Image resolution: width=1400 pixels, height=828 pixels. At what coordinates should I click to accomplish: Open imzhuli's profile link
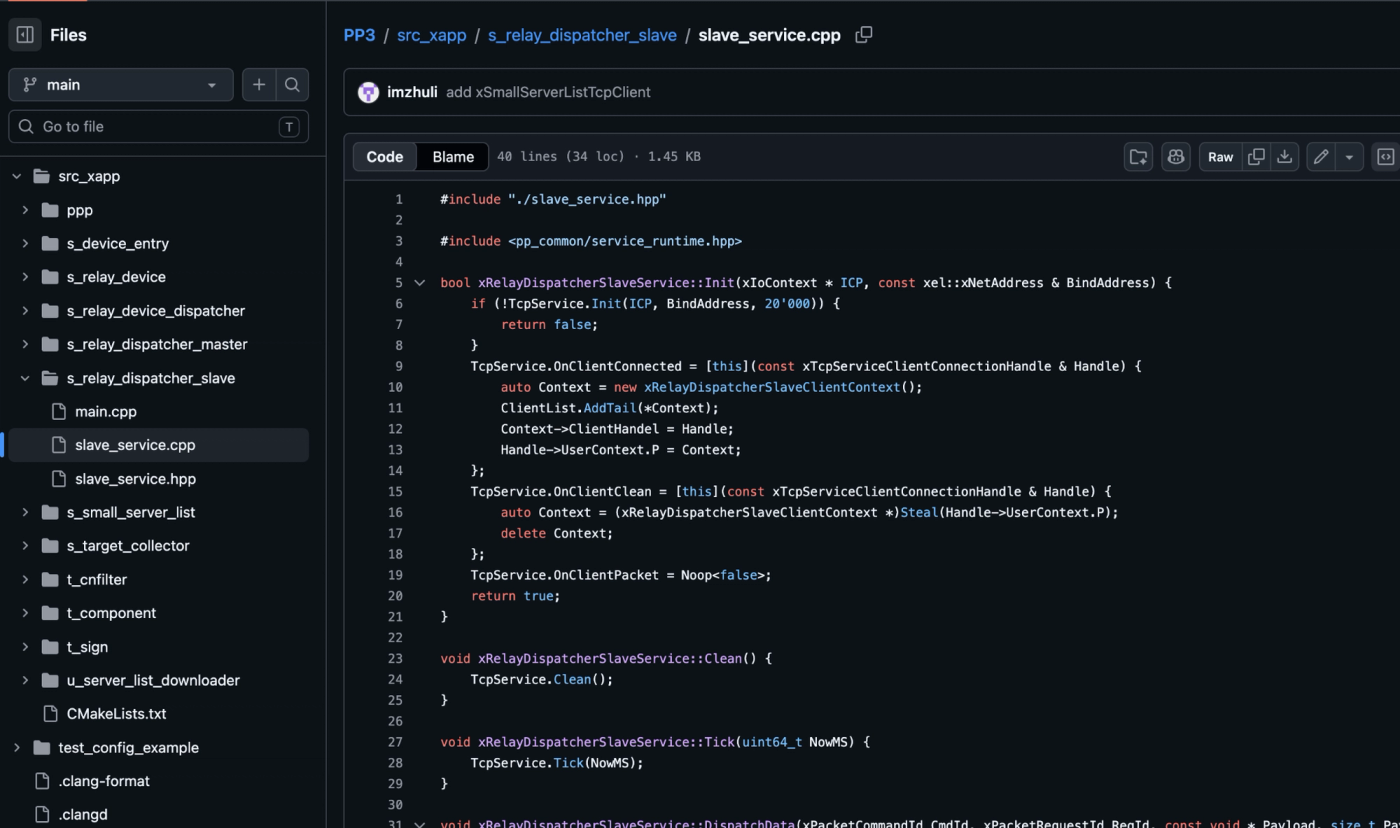click(412, 92)
